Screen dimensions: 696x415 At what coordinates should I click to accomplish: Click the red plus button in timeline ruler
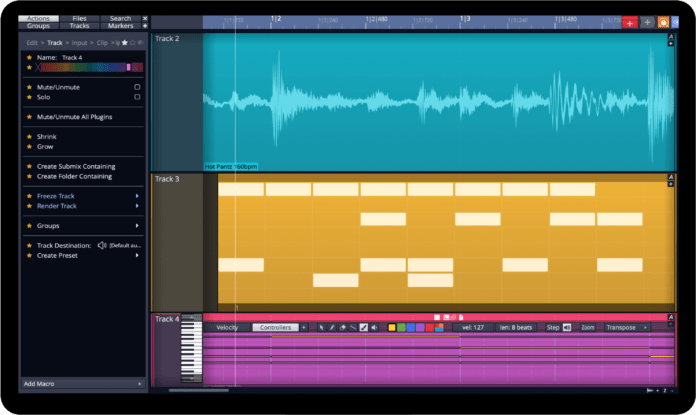[x=629, y=21]
